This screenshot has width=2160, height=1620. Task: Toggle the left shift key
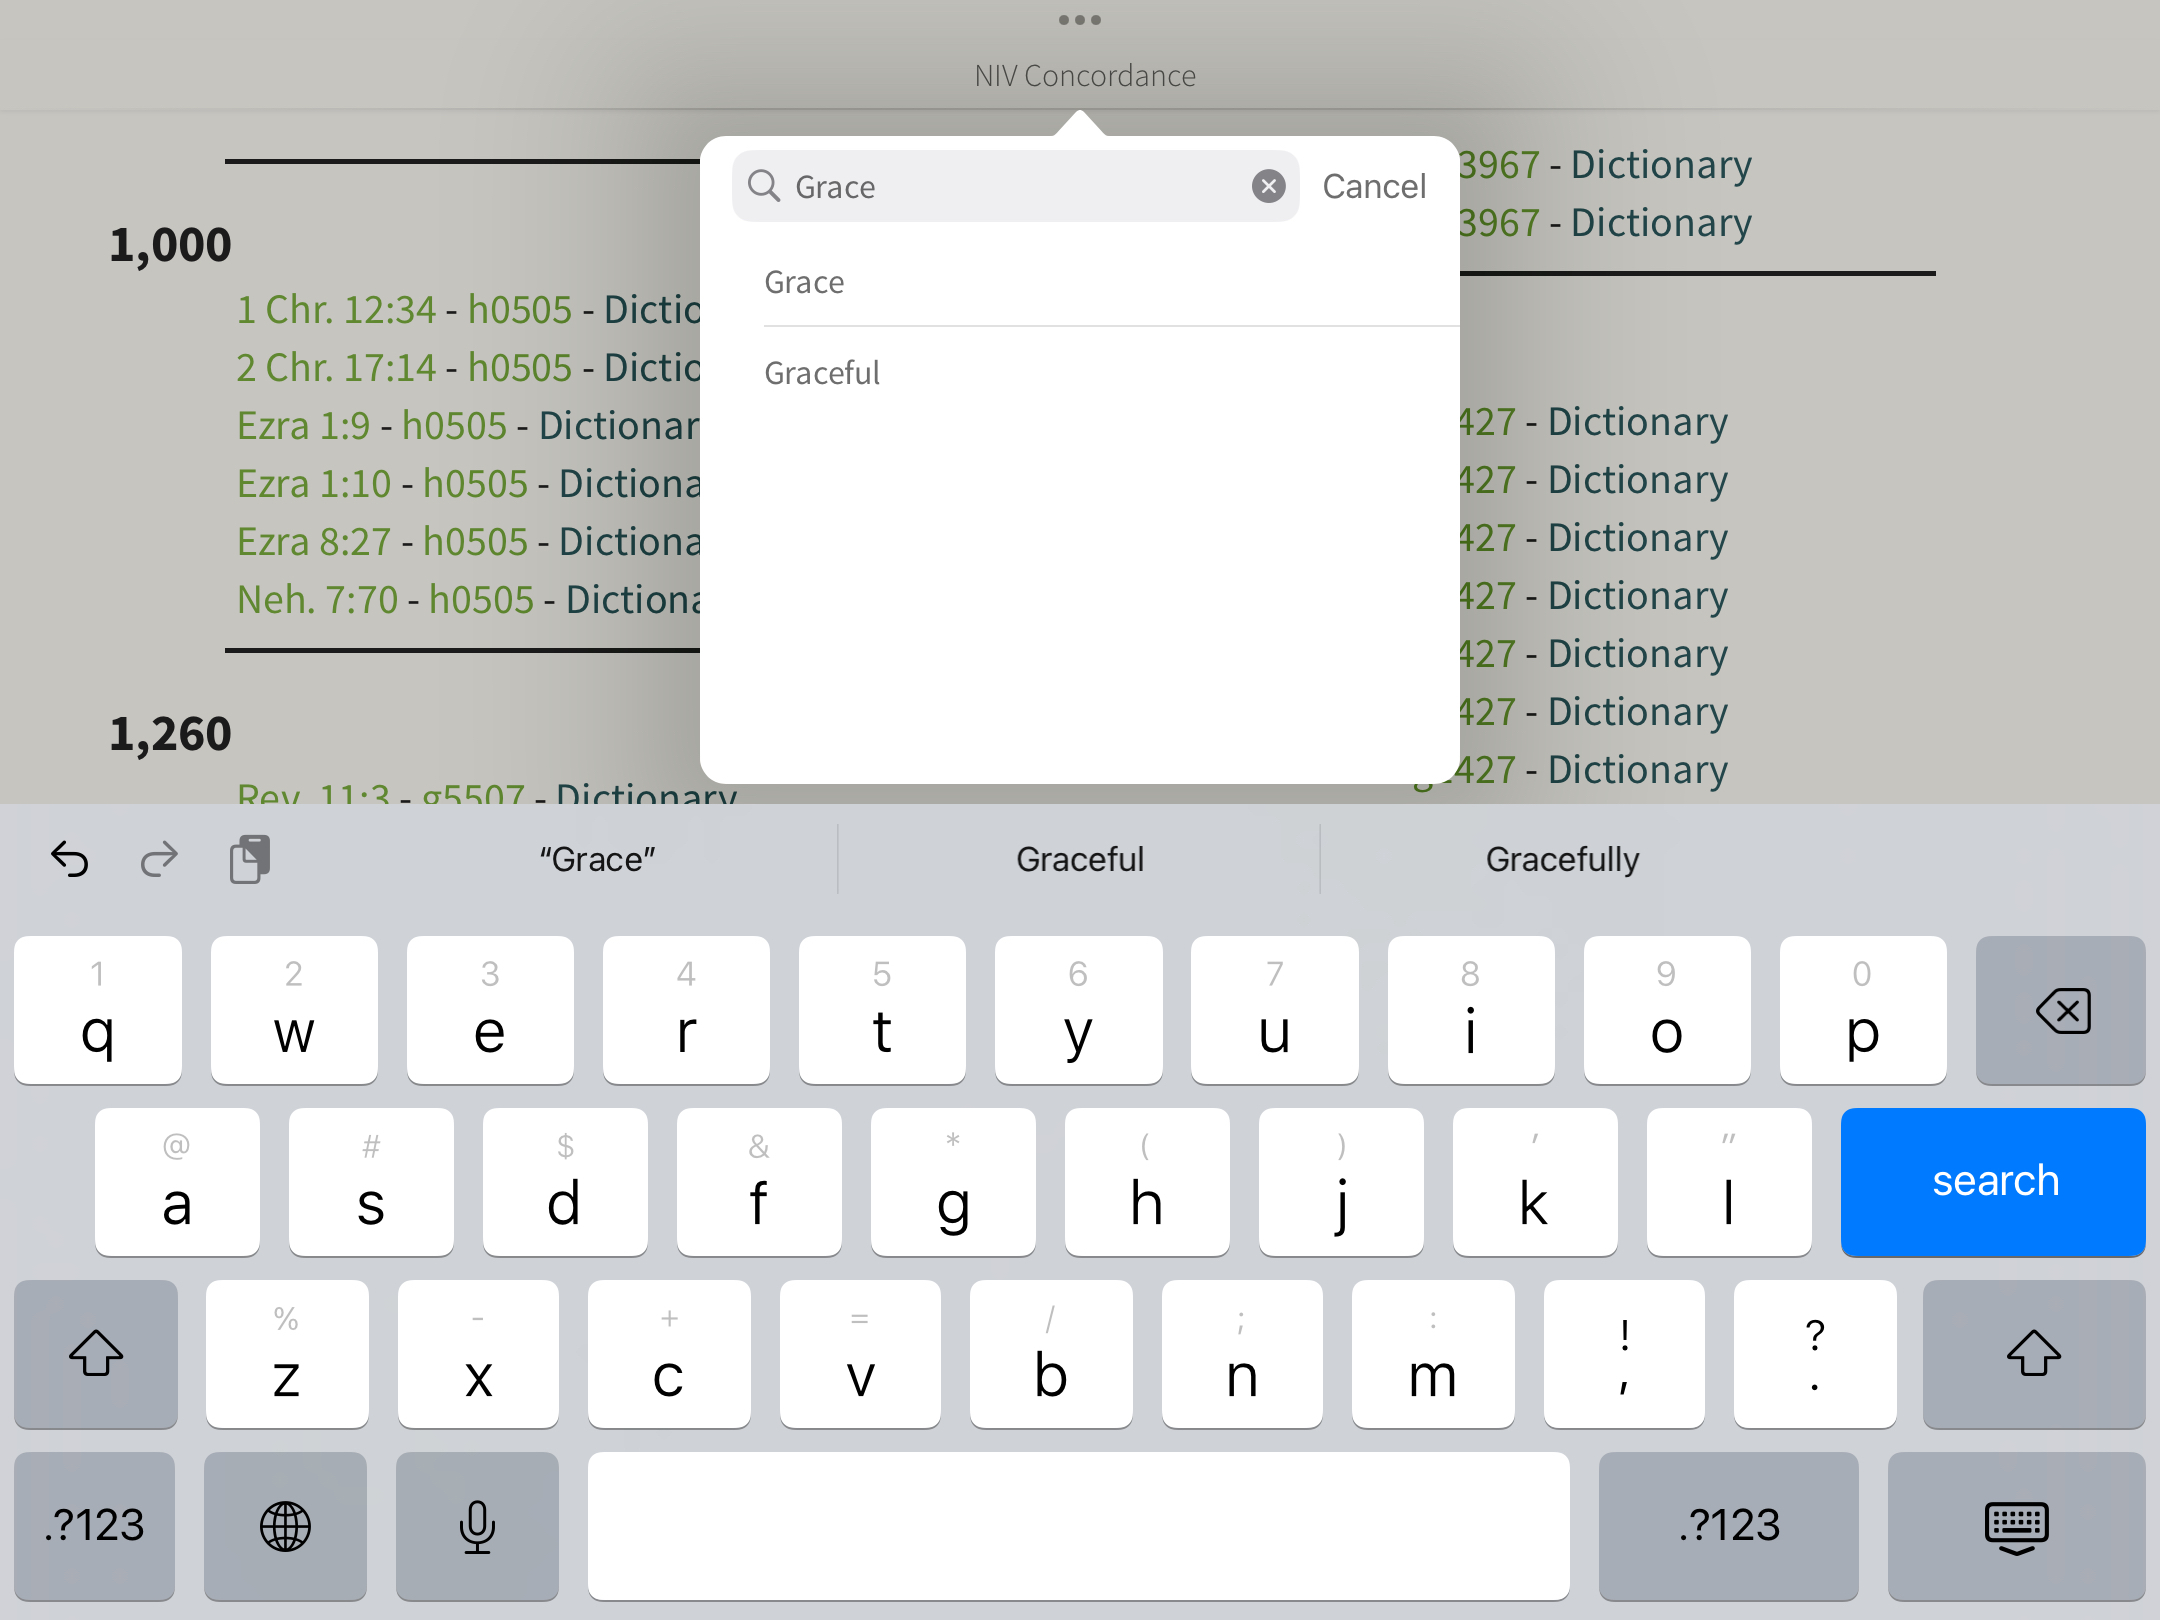(x=96, y=1354)
